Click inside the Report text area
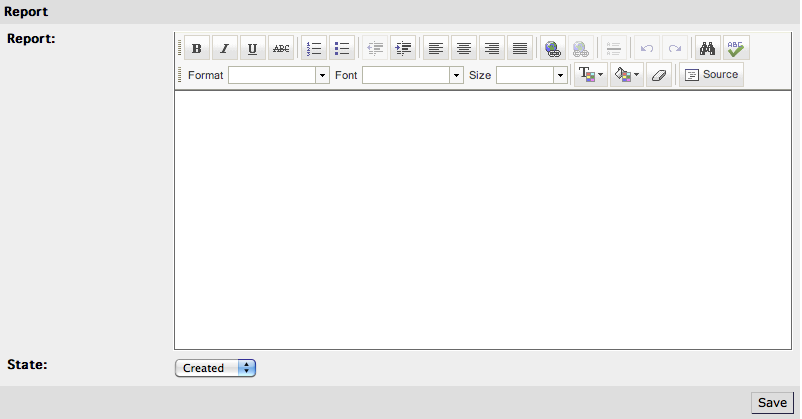The image size is (802, 419). [483, 220]
